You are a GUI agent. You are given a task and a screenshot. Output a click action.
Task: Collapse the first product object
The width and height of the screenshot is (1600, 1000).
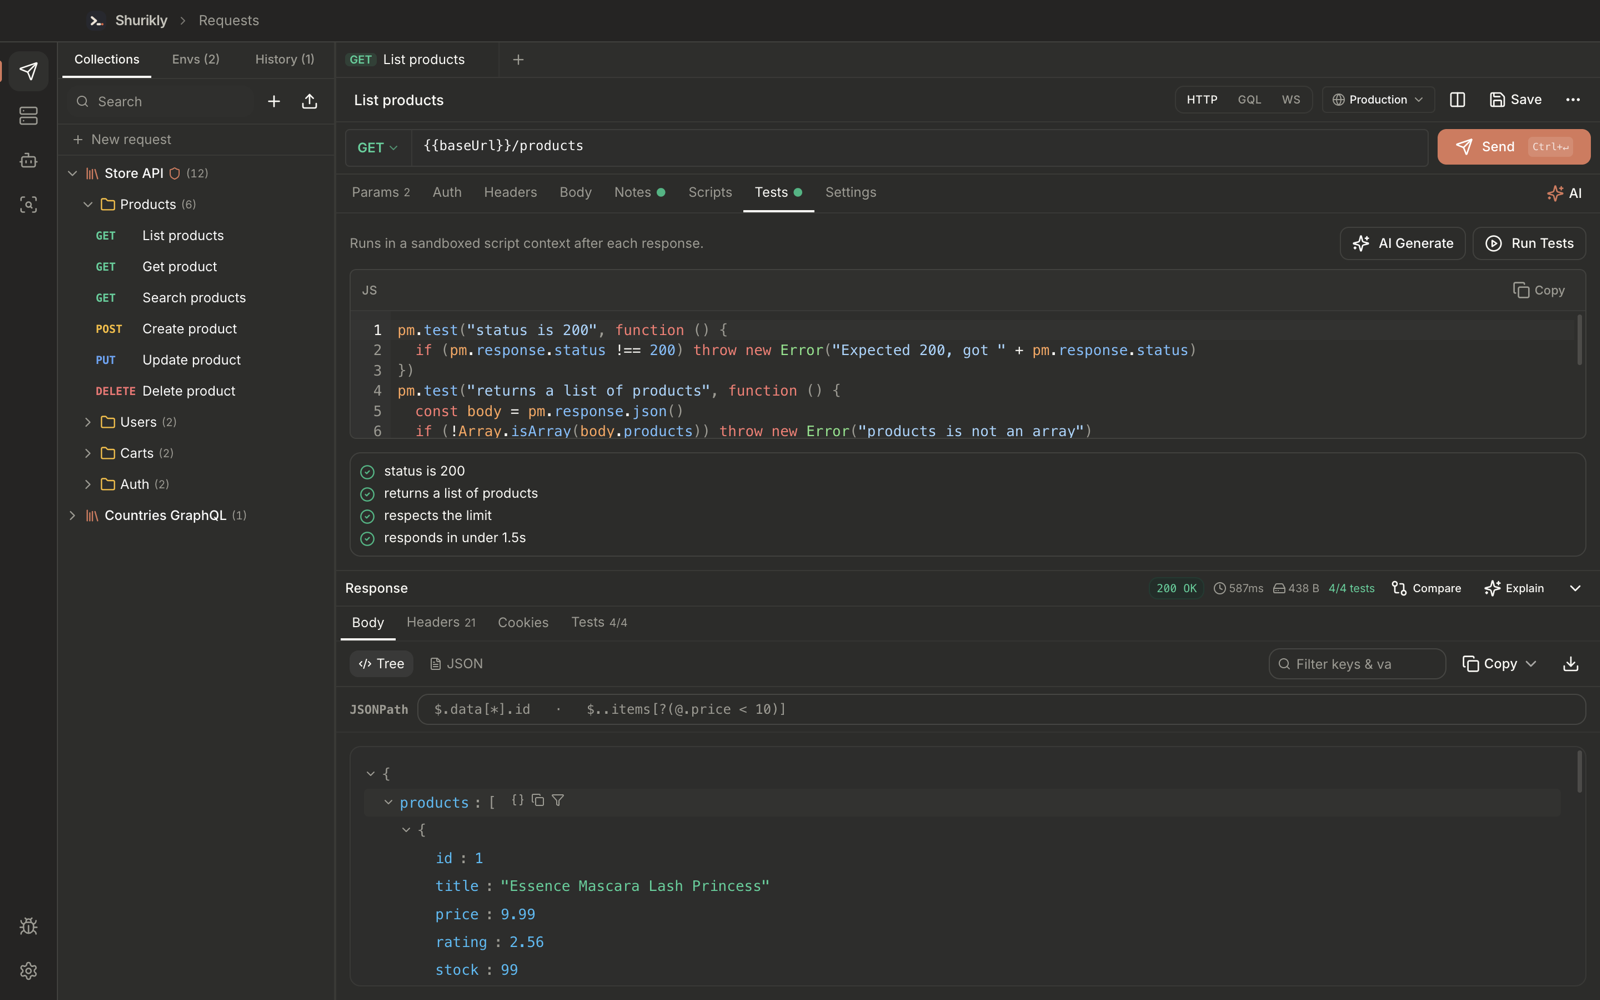pos(406,830)
